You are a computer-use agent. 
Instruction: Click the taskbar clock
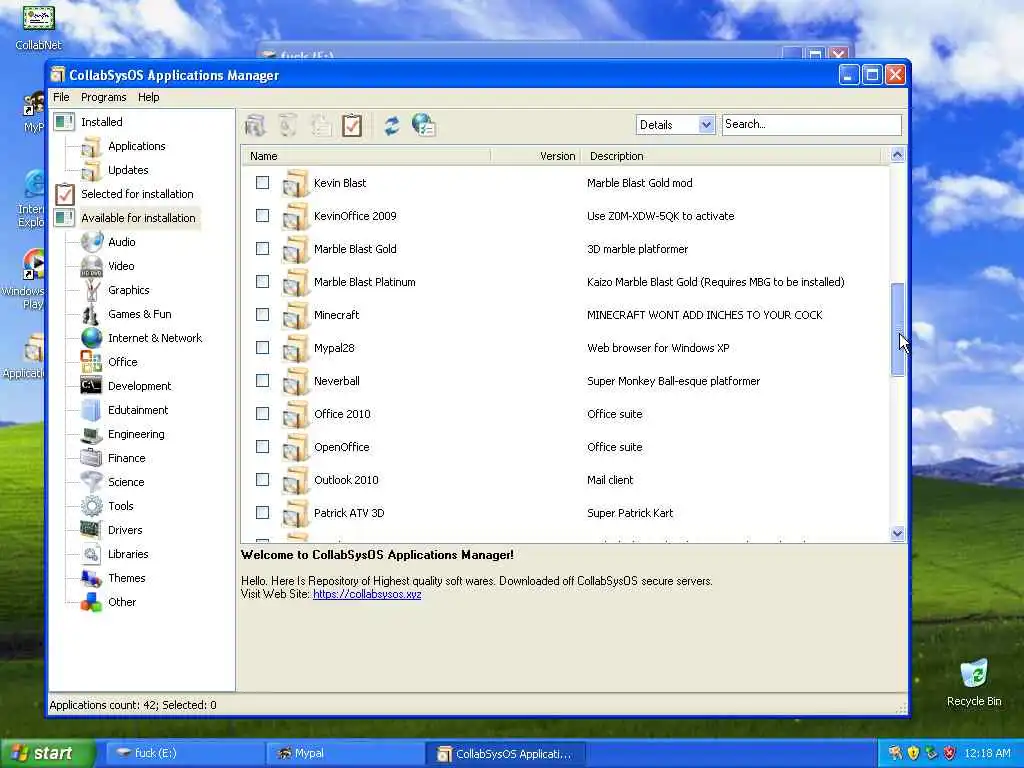(x=987, y=754)
